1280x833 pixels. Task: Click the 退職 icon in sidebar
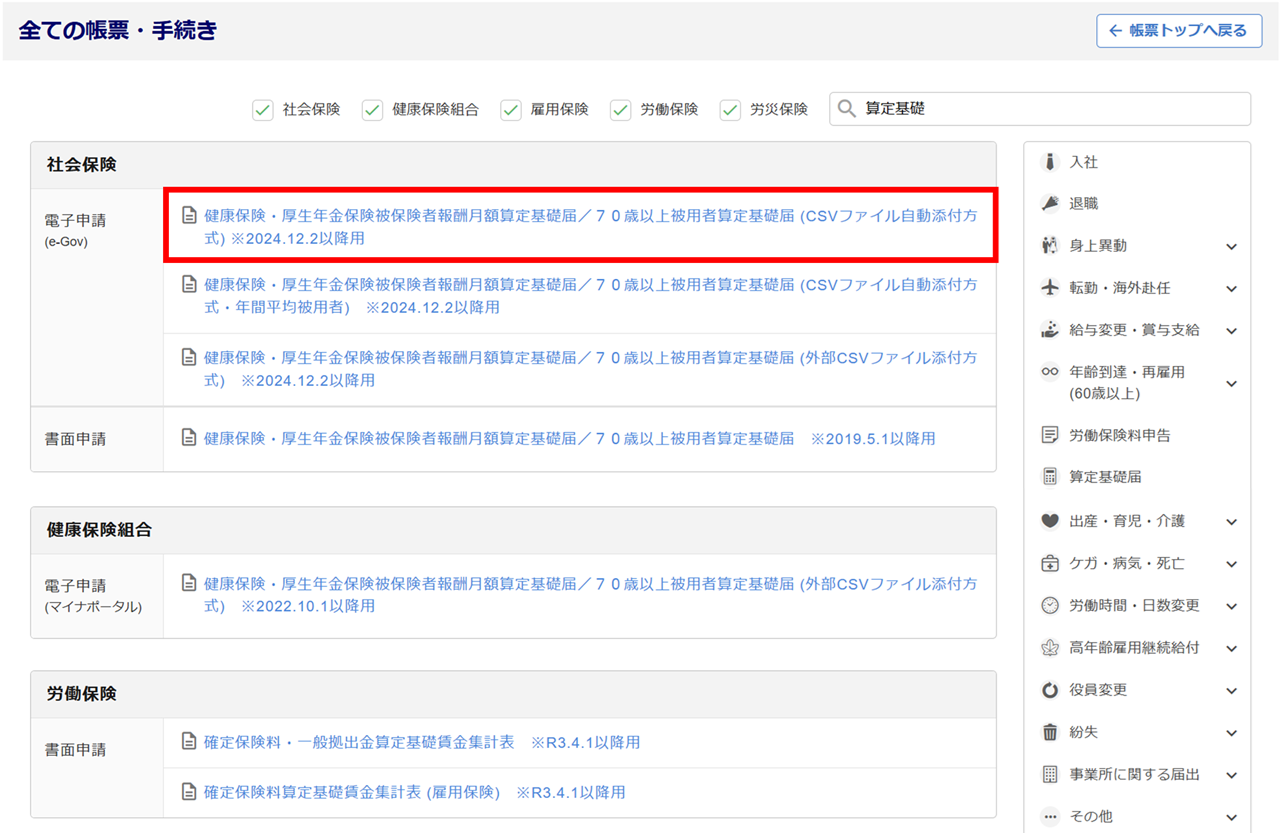tap(1050, 204)
